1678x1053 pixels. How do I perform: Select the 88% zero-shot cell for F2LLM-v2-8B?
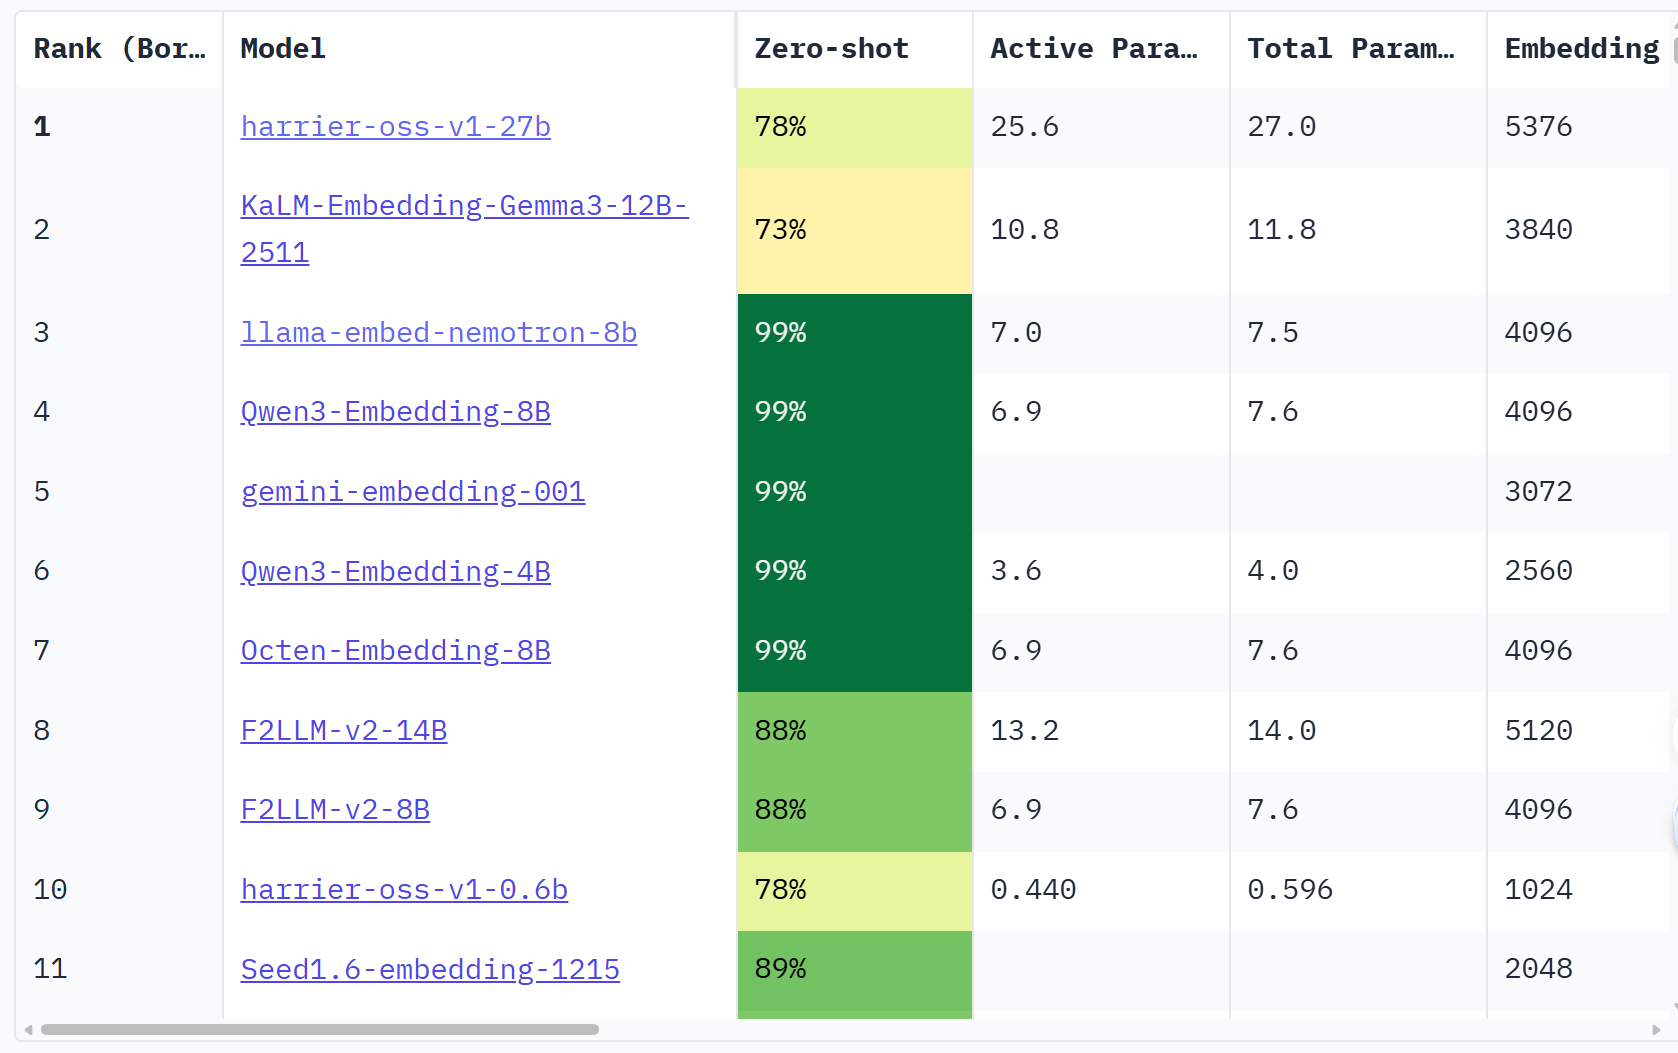[855, 810]
